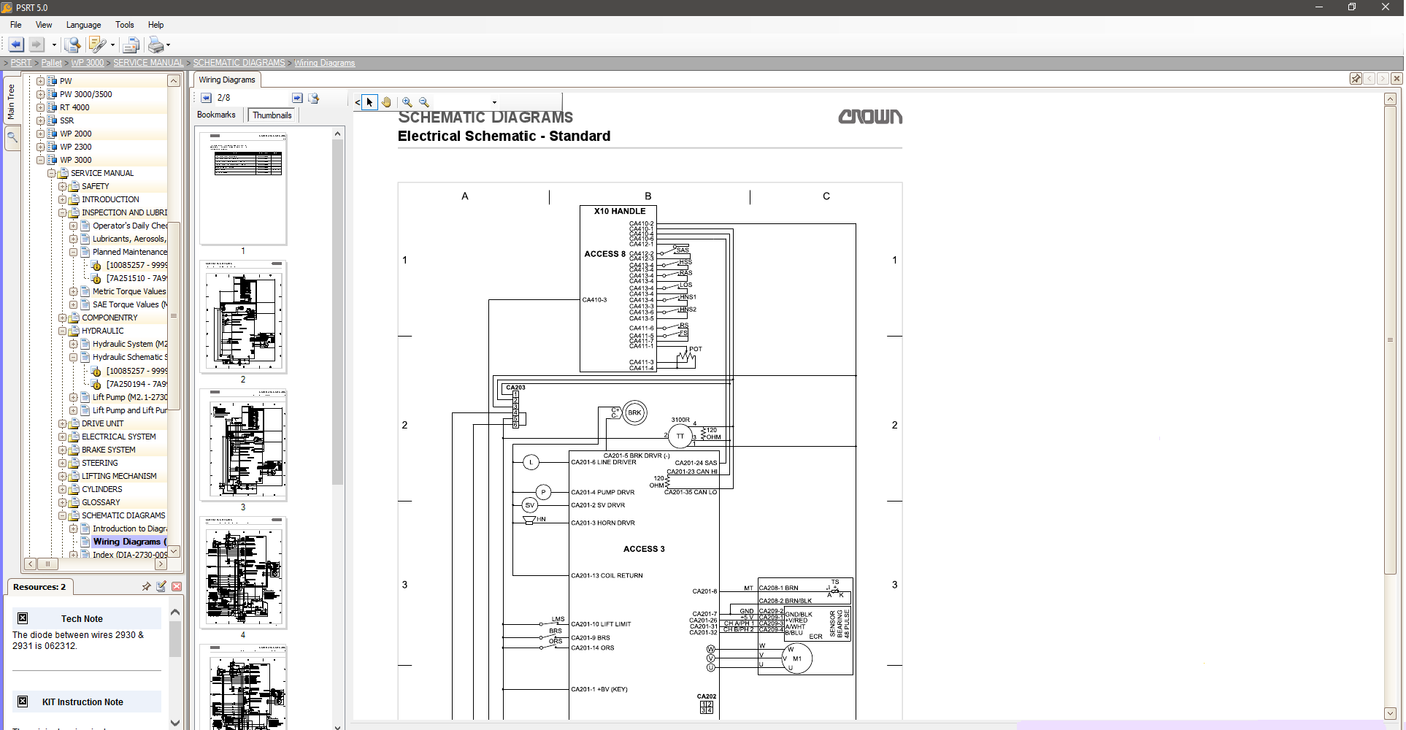Go to next page of the diagram
1406x730 pixels.
click(297, 97)
